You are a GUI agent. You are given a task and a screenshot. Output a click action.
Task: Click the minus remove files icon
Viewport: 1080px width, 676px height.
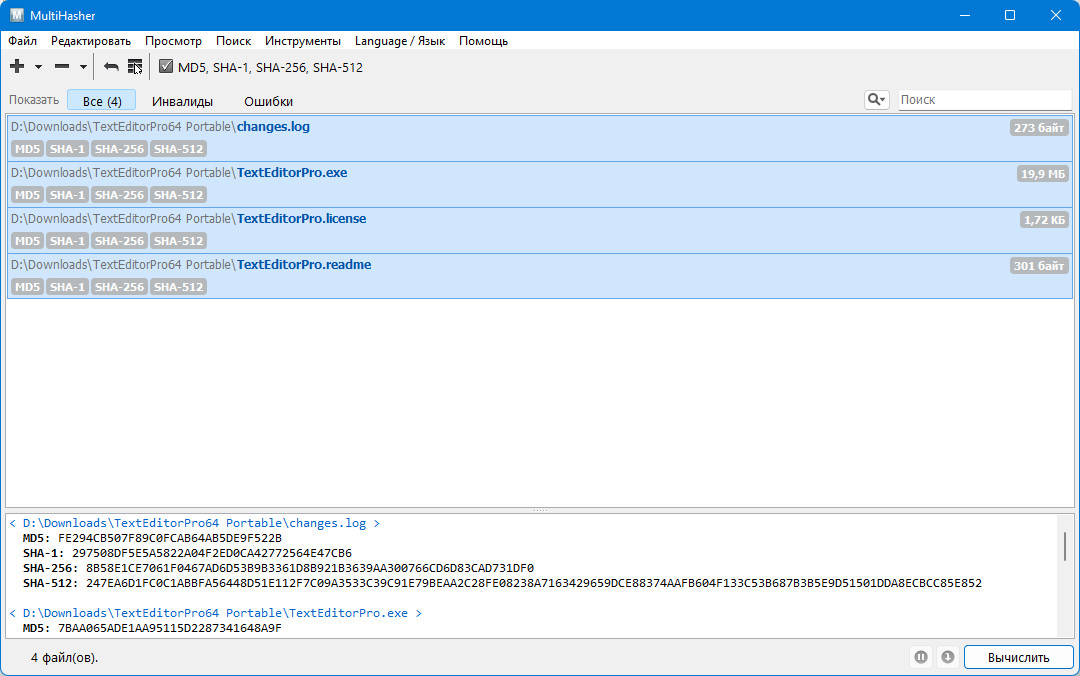tap(62, 66)
